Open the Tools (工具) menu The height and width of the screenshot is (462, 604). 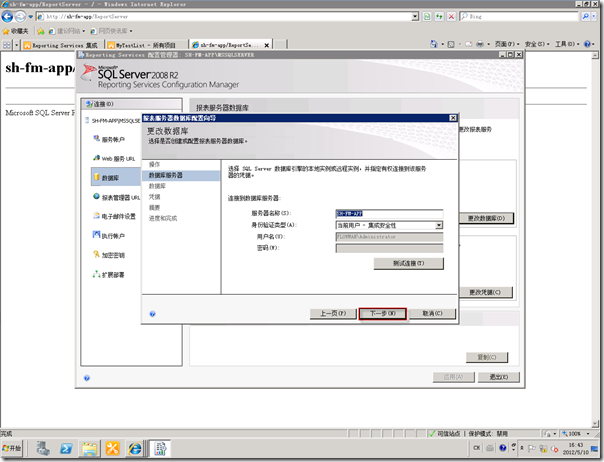coord(567,44)
